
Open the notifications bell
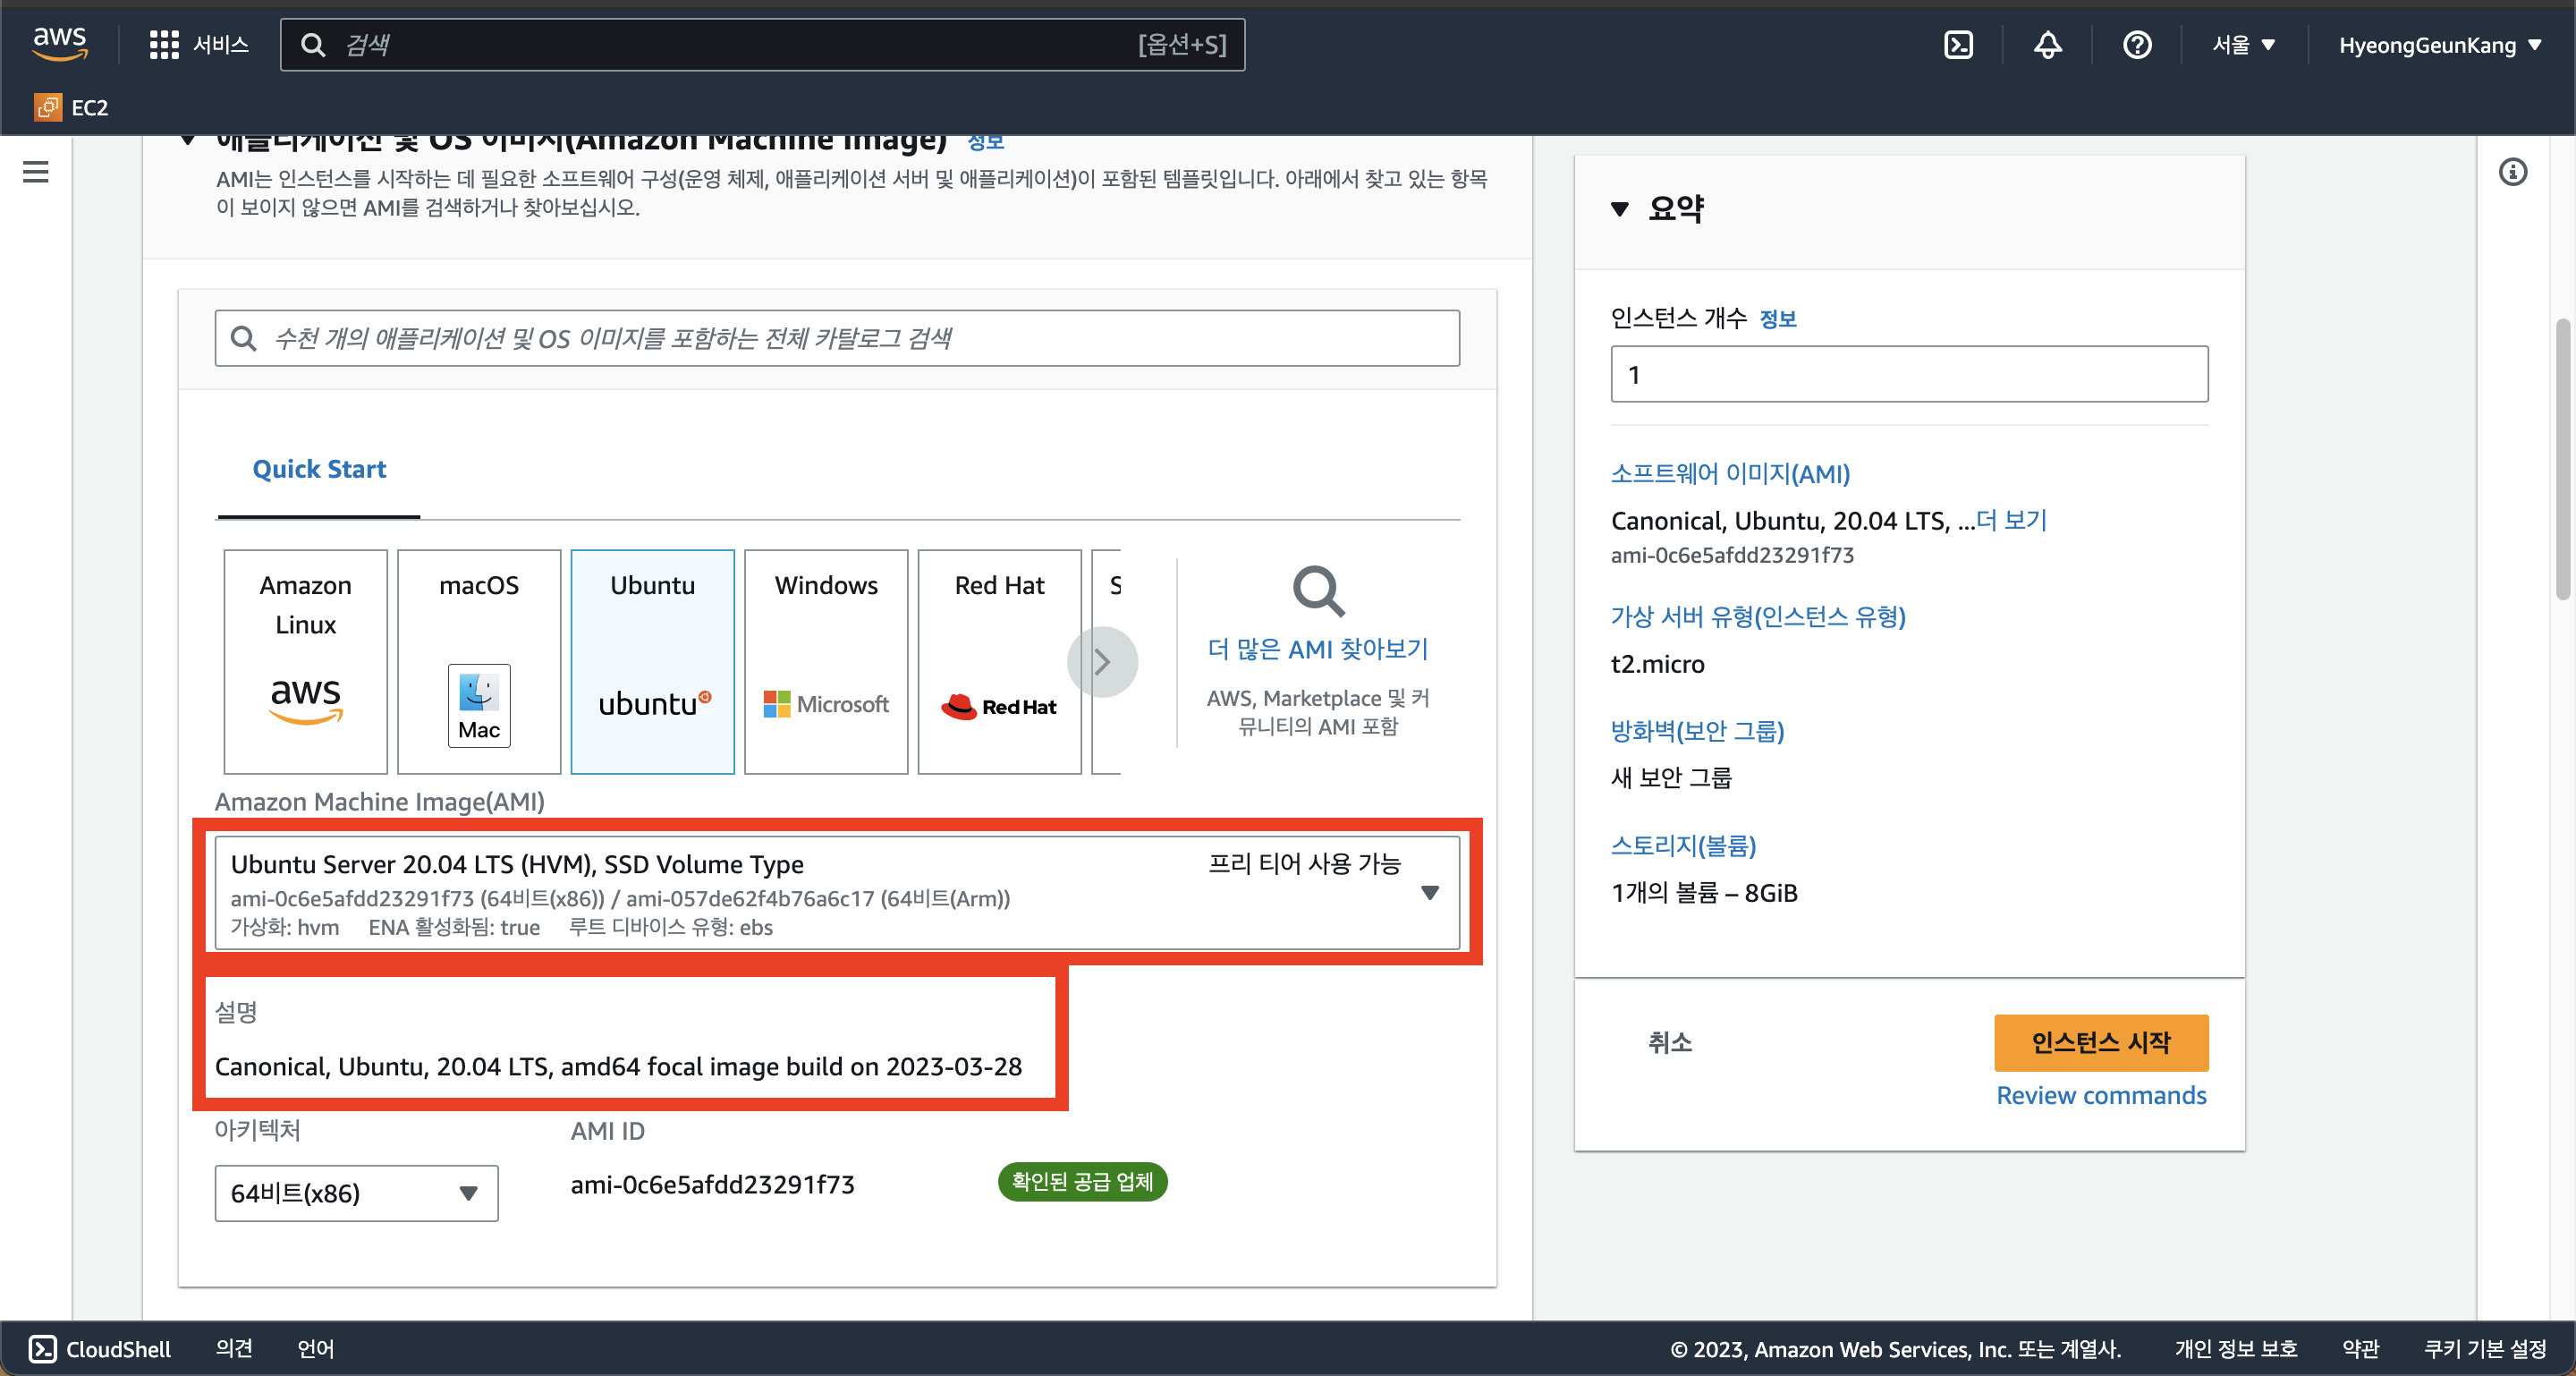click(x=2047, y=45)
